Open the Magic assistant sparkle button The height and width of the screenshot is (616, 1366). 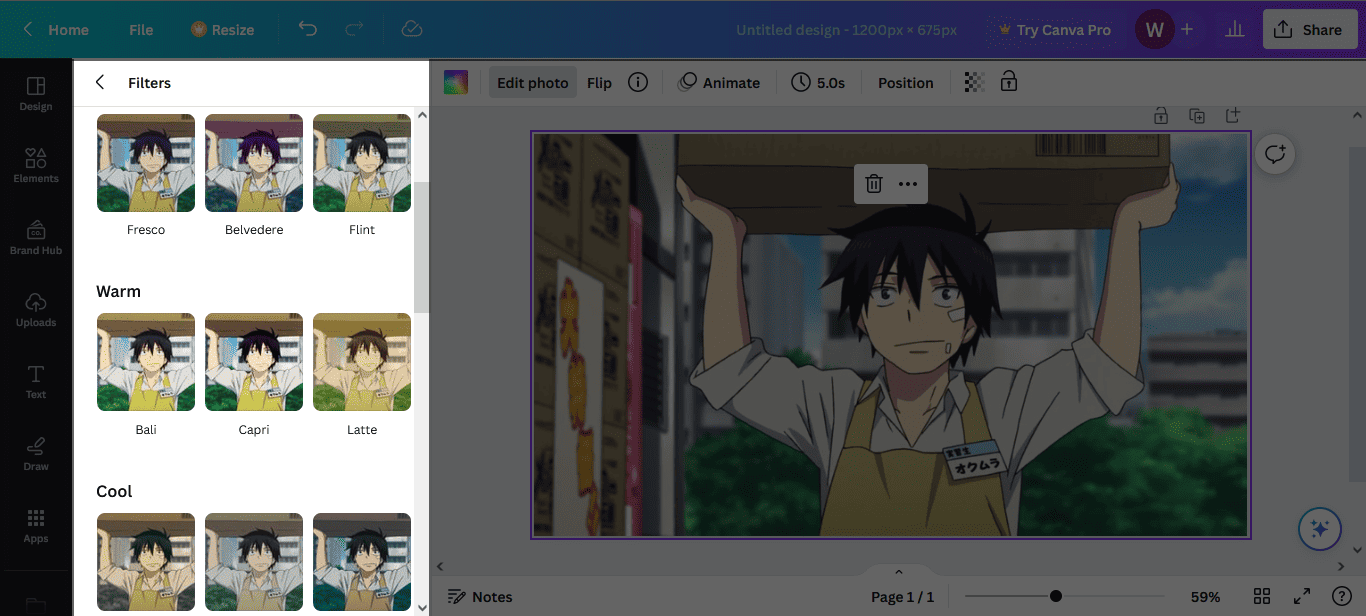click(x=1319, y=529)
